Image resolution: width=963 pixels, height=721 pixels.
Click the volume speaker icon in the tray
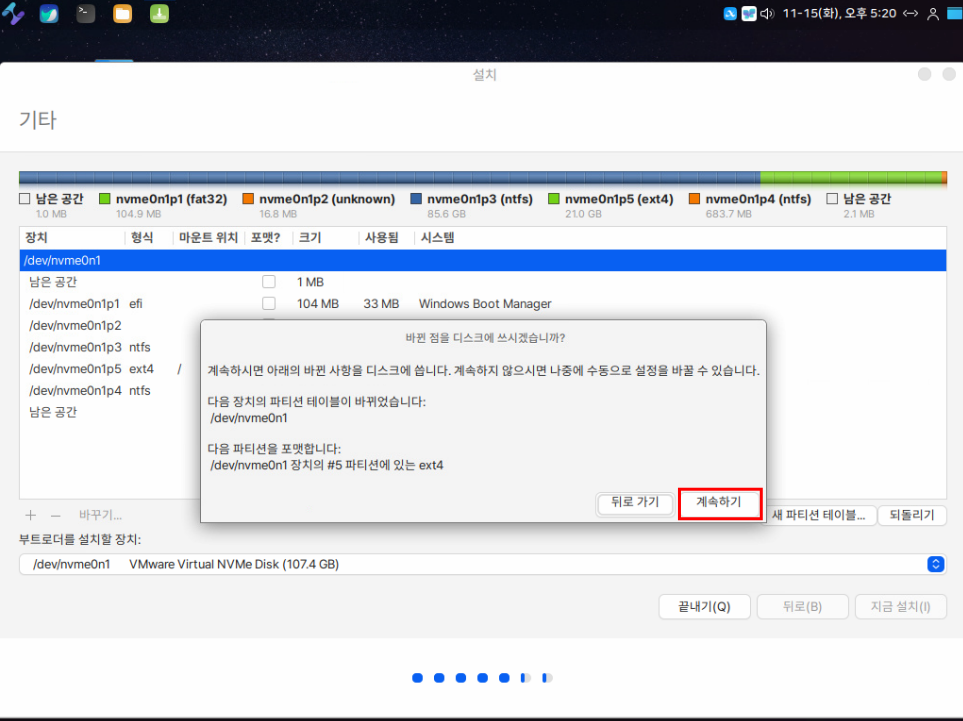click(767, 14)
